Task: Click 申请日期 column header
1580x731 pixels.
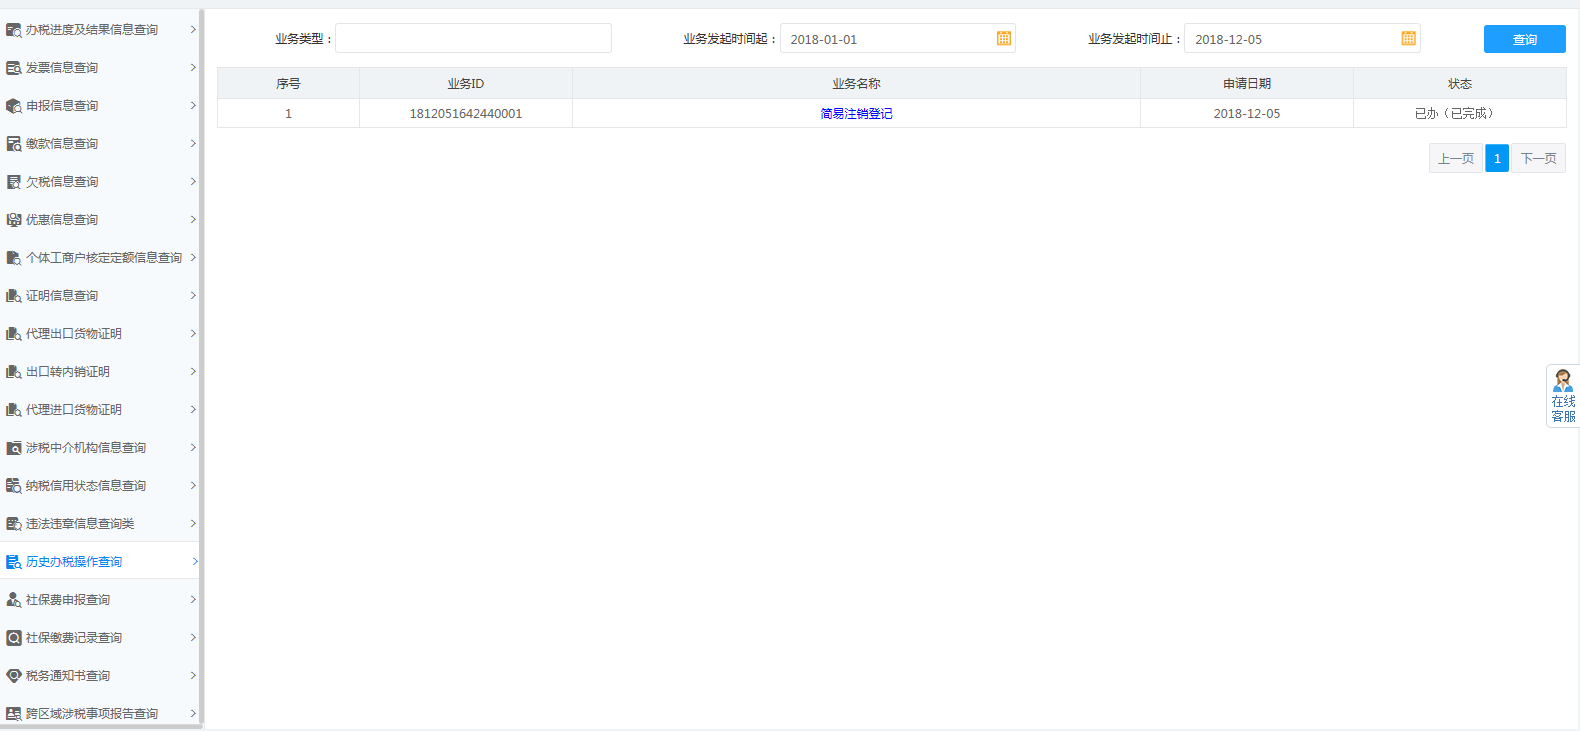Action: pos(1246,84)
